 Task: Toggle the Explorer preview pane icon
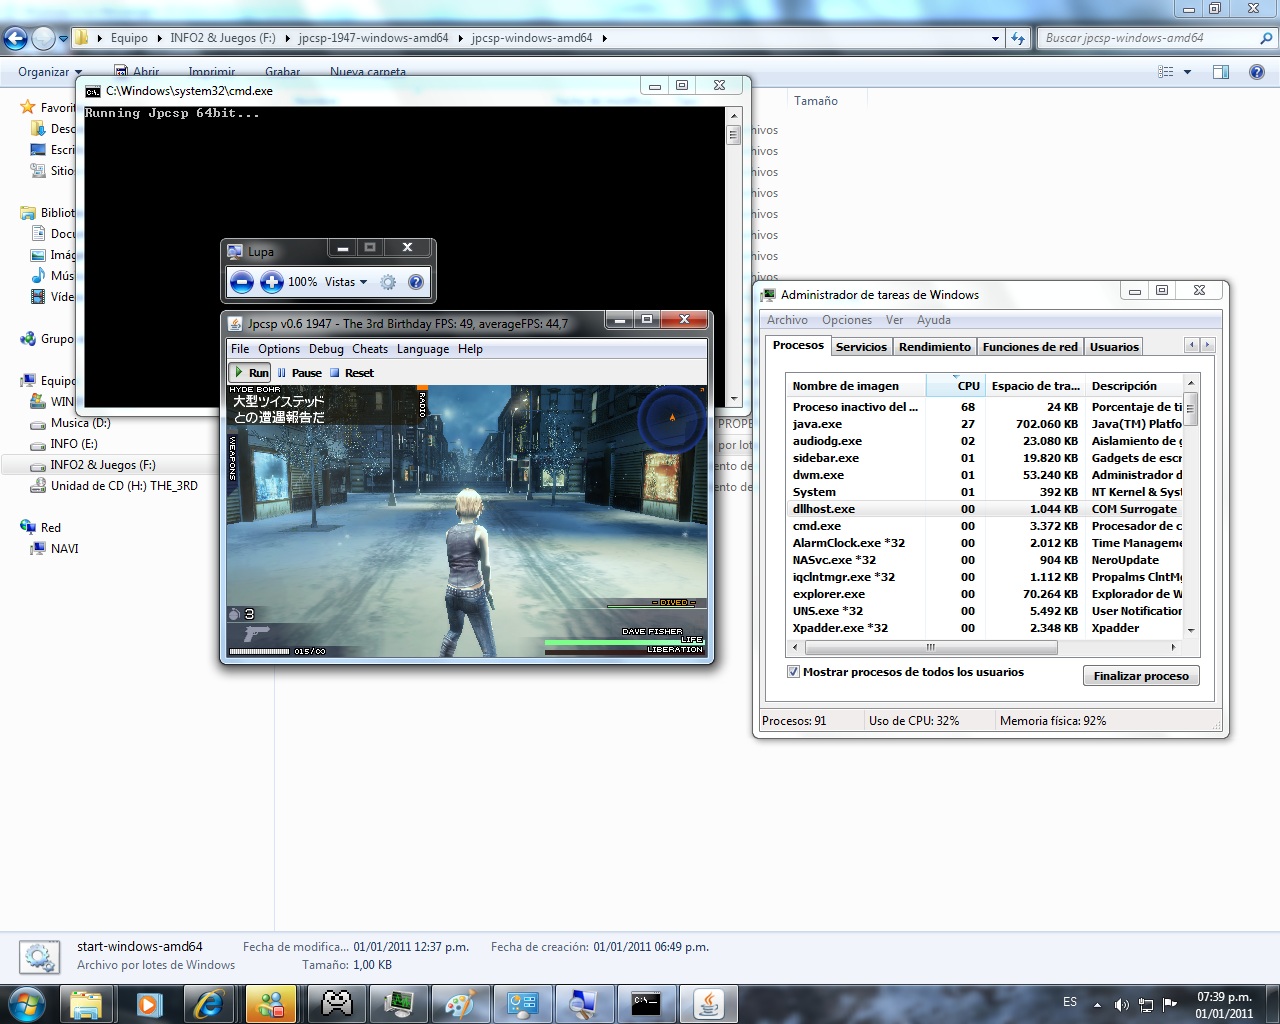click(x=1221, y=72)
